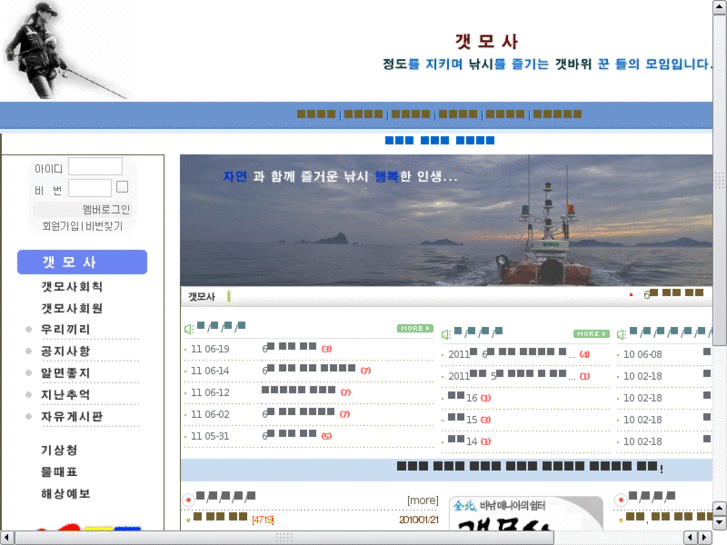The height and width of the screenshot is (545, 727).
Task: Select the 갯모사 blue menu header
Action: tap(82, 262)
